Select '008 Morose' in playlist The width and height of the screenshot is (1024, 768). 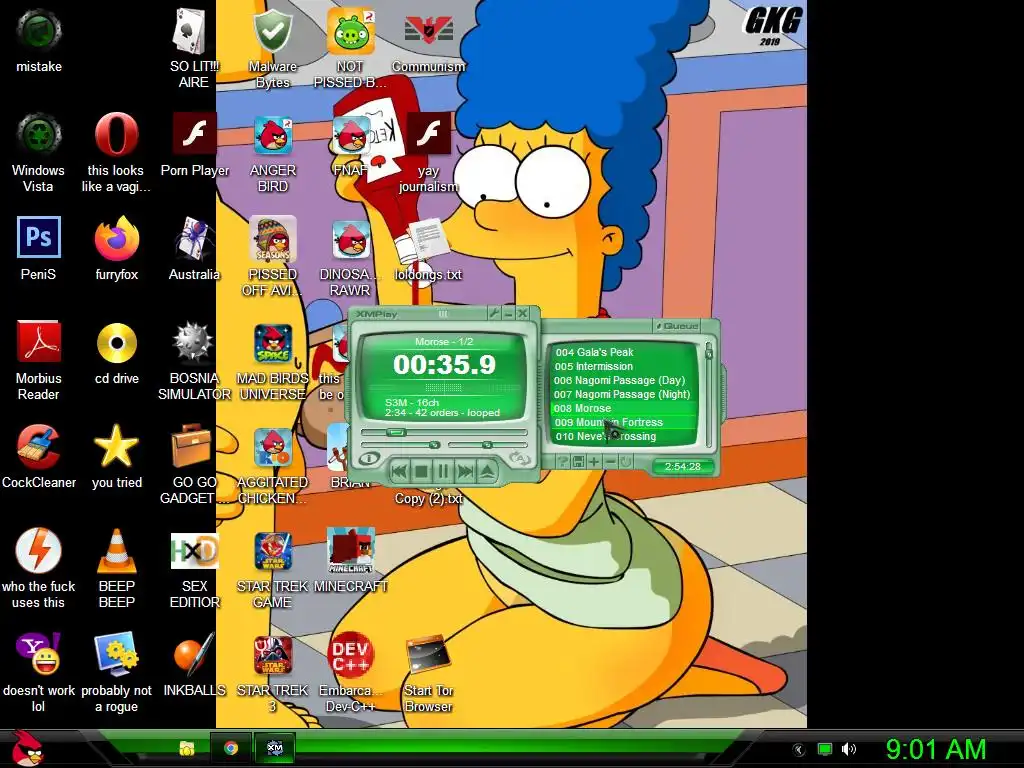[625, 408]
